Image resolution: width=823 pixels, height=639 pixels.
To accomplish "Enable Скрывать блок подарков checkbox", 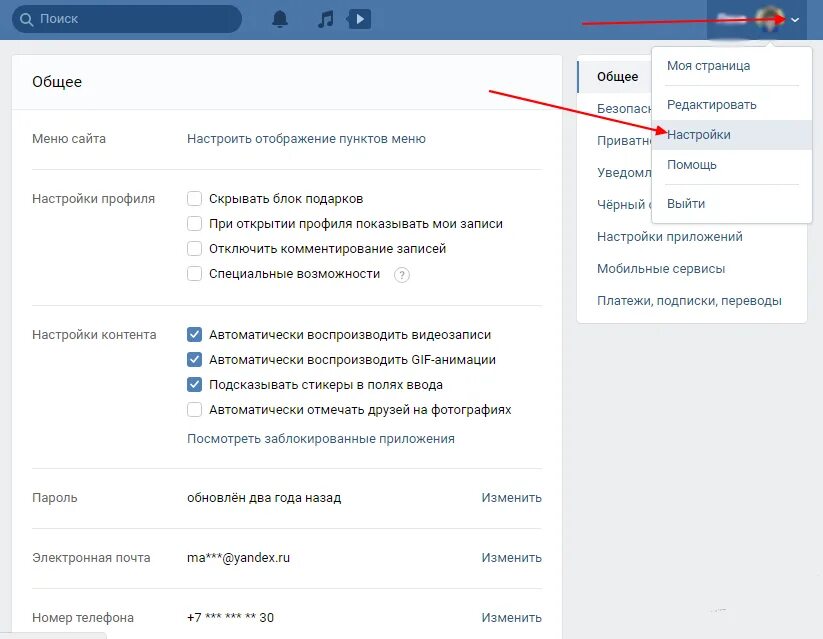I will click(194, 198).
